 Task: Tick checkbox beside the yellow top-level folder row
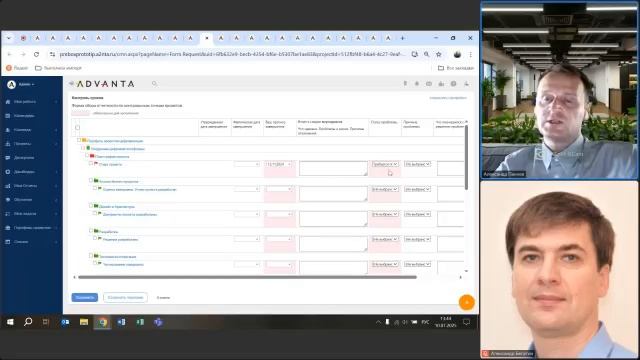pos(79,140)
